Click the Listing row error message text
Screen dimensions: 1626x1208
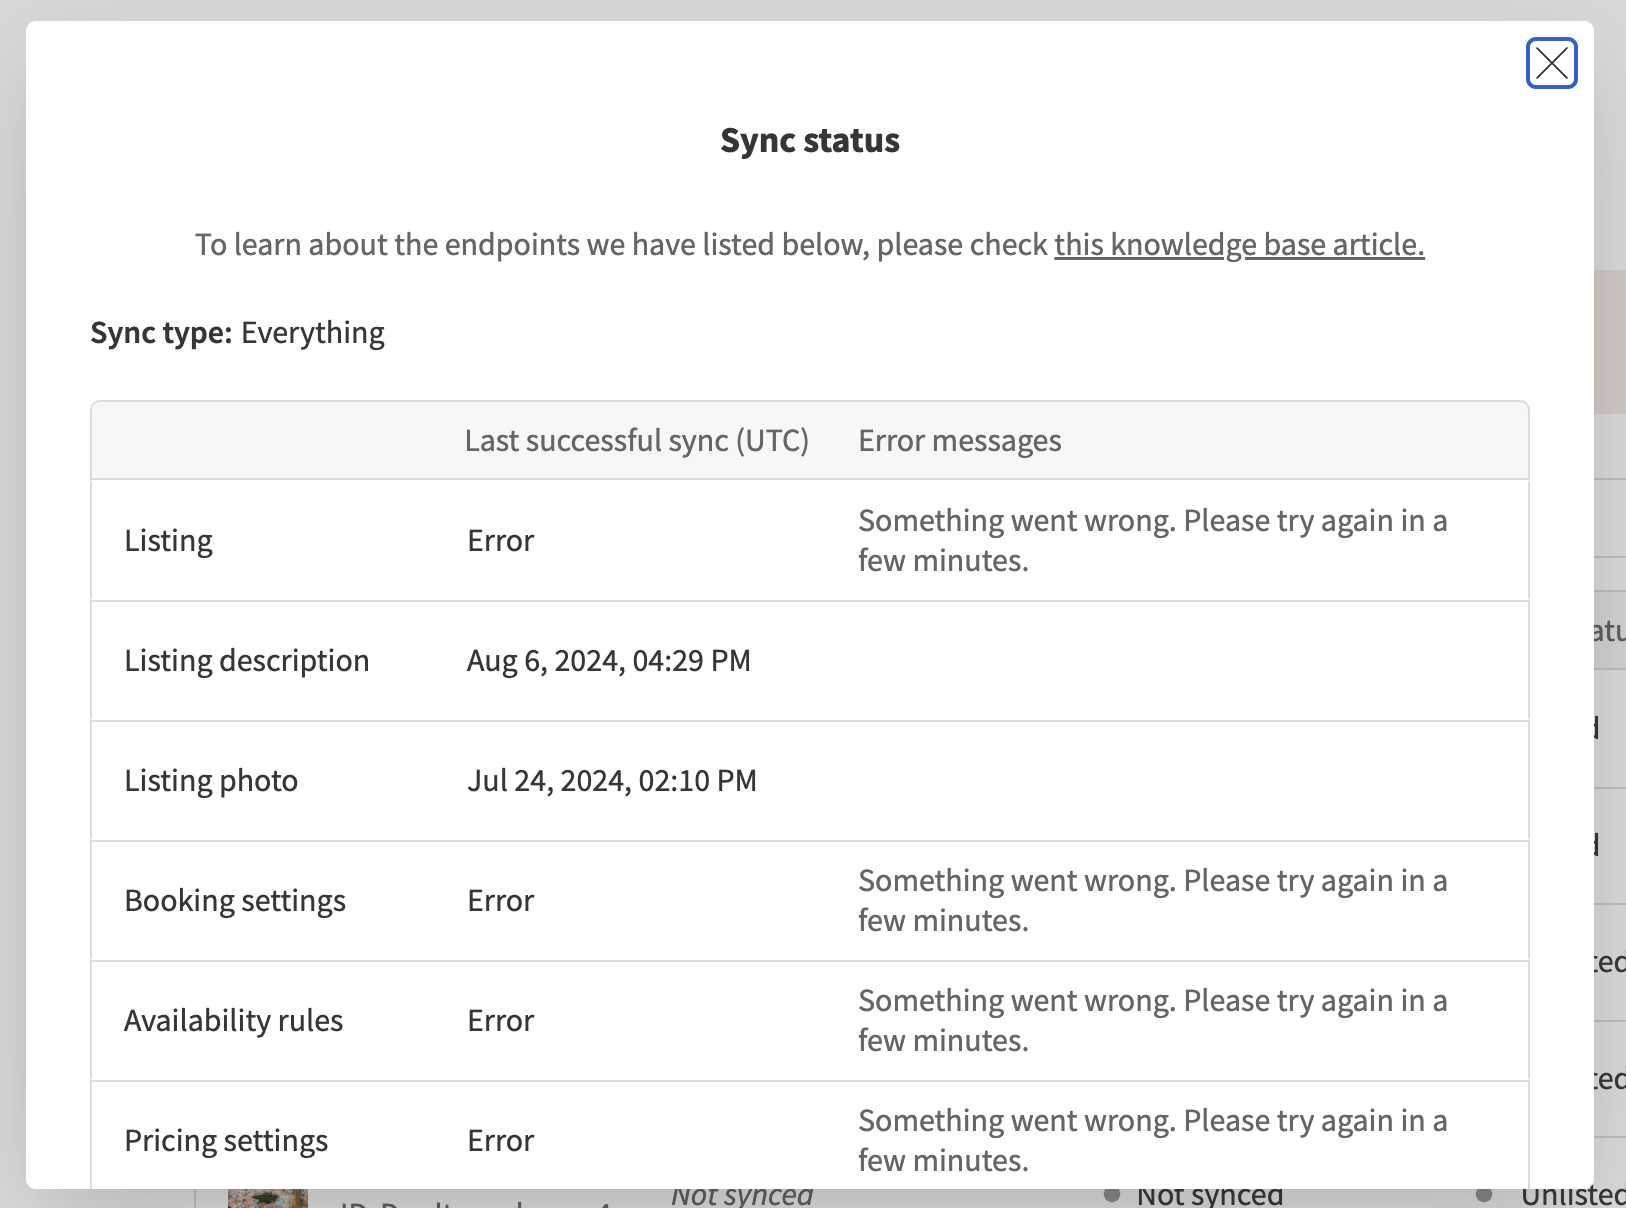pyautogui.click(x=1152, y=541)
